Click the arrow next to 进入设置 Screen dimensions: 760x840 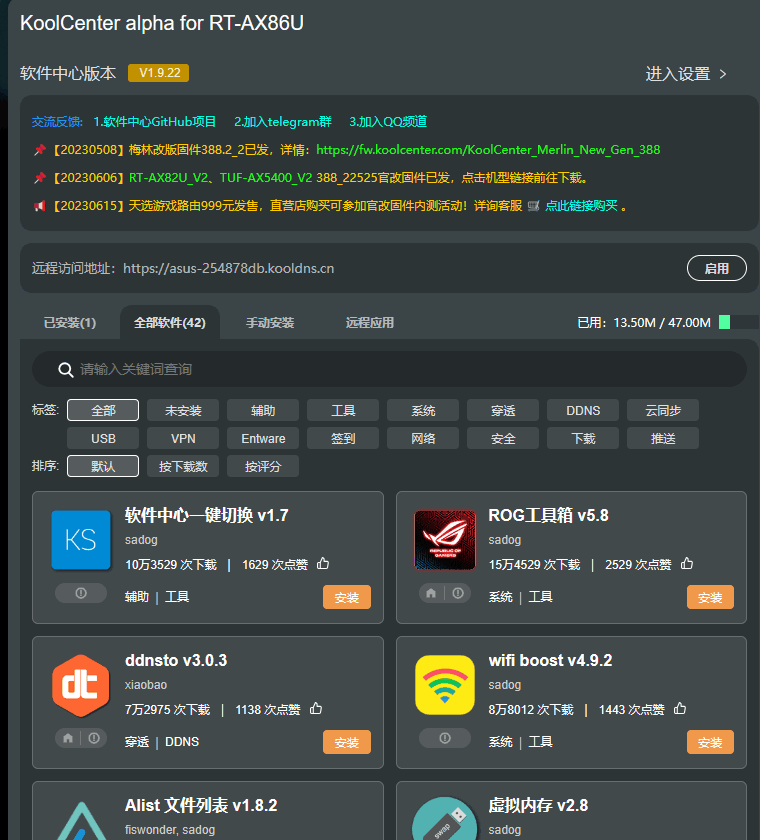723,74
